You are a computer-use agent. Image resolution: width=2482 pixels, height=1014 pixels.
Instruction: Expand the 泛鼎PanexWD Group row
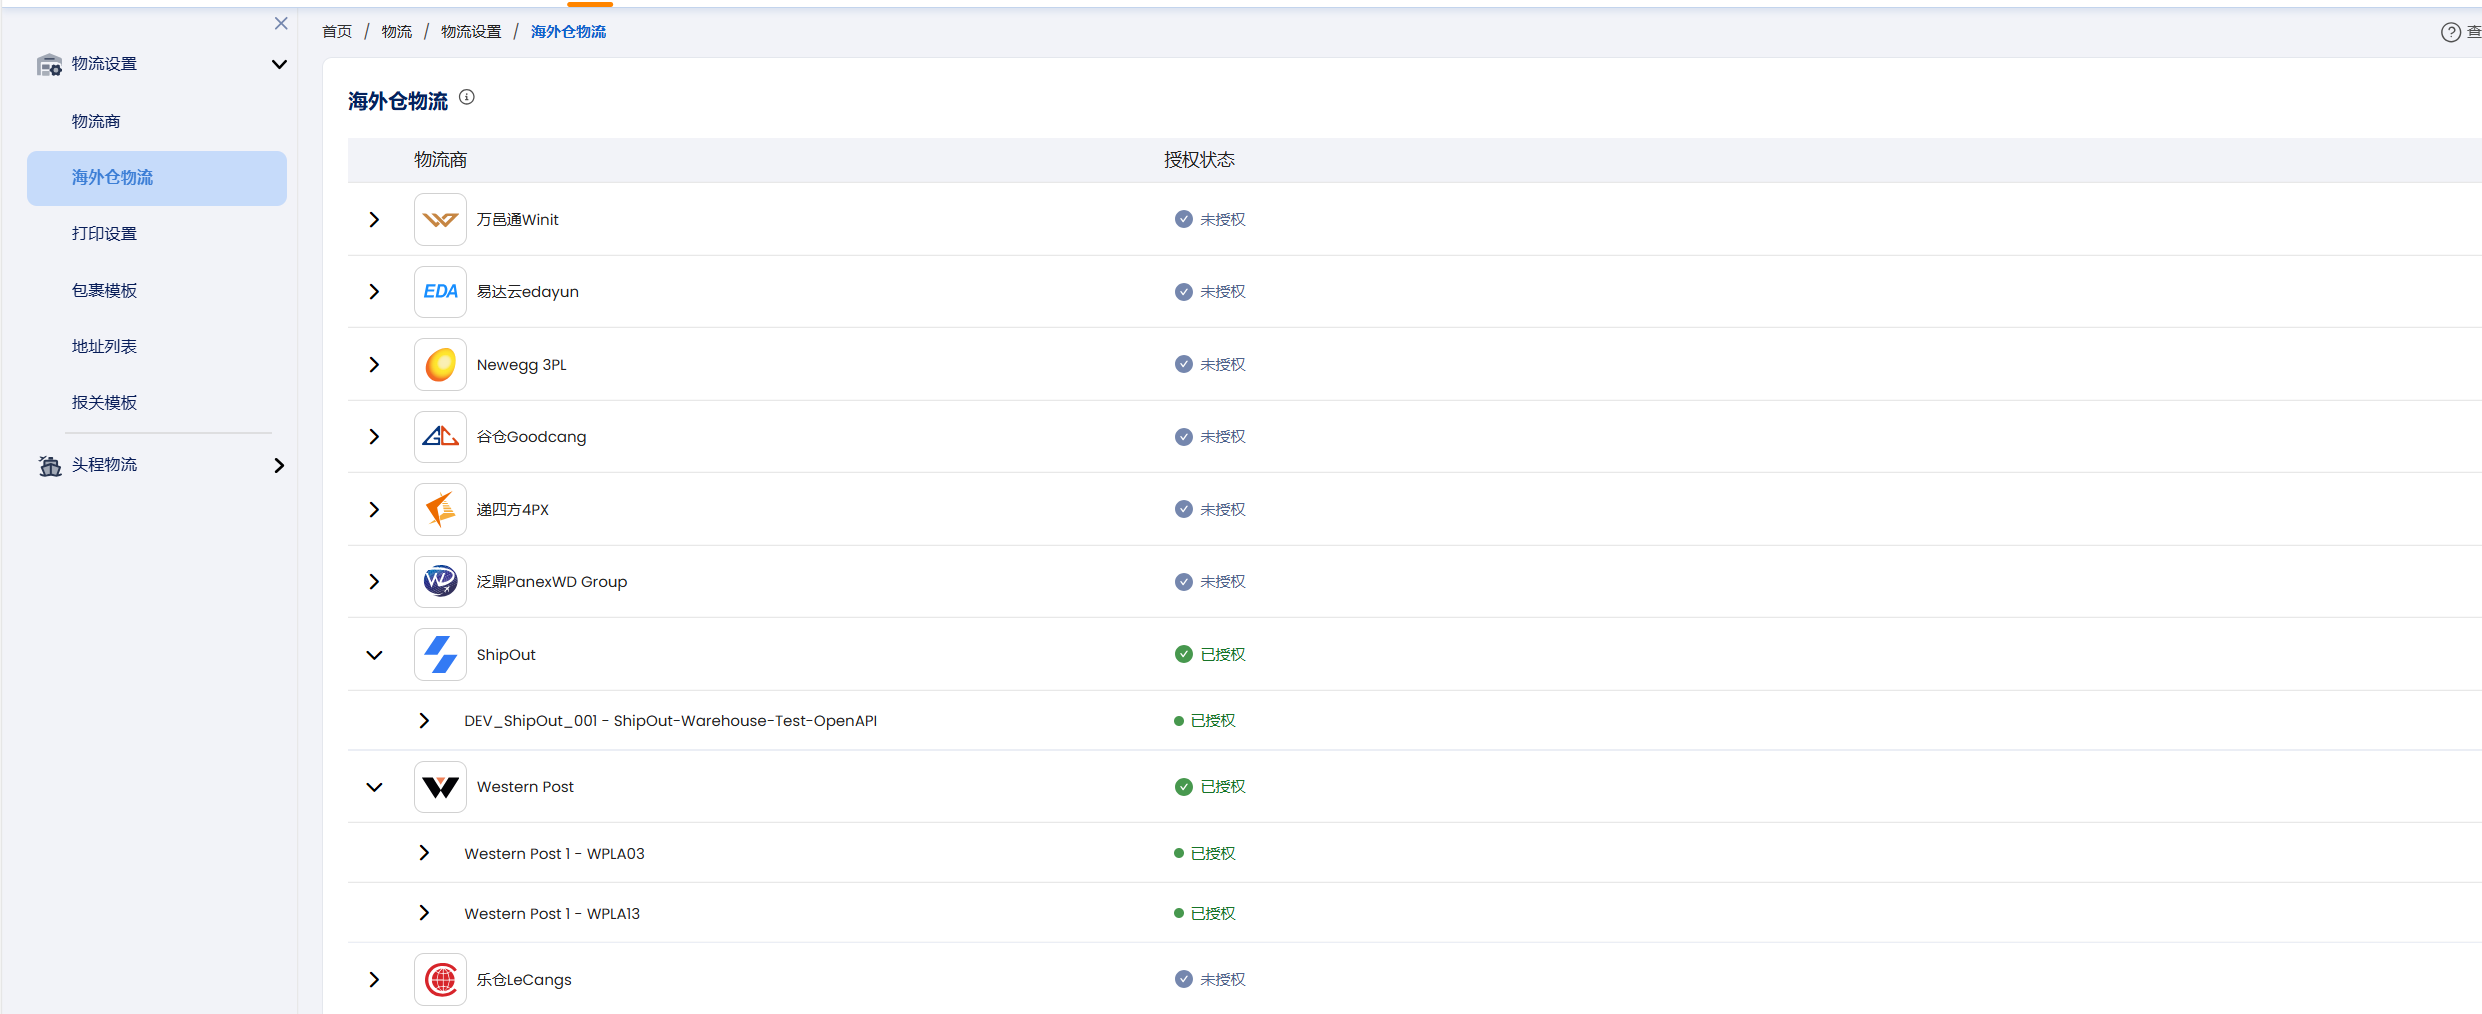tap(374, 582)
